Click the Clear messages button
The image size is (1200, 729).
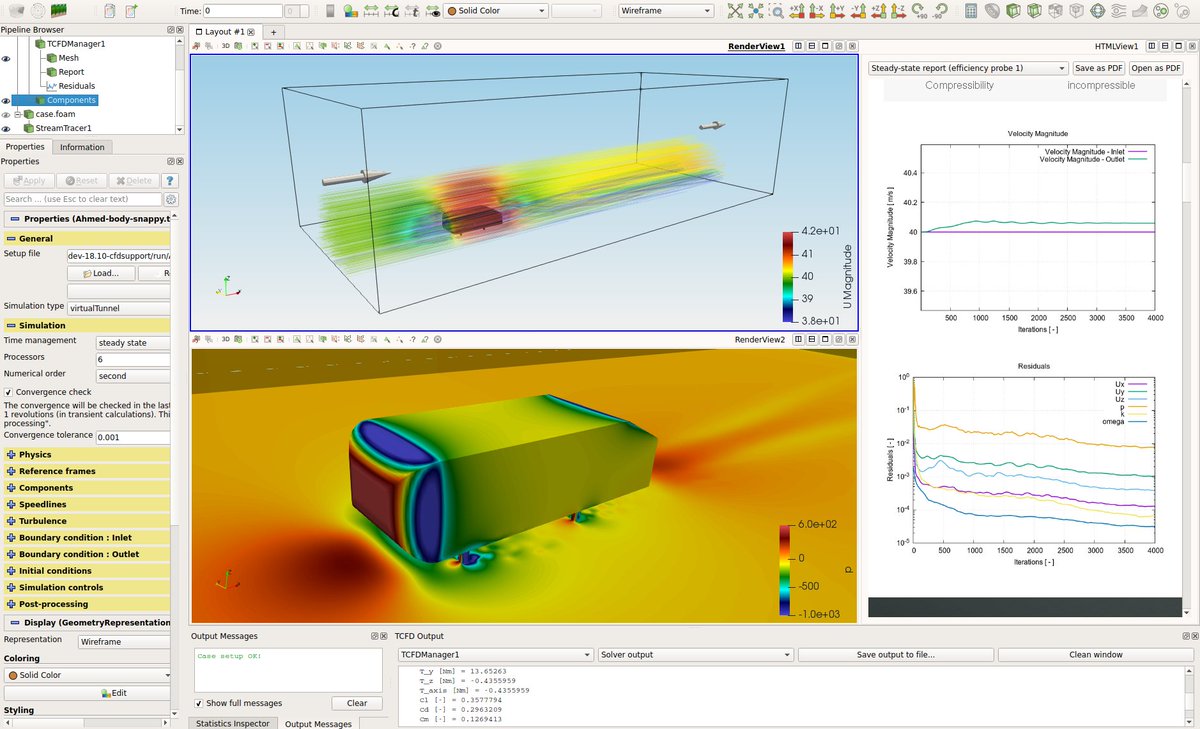tap(357, 703)
